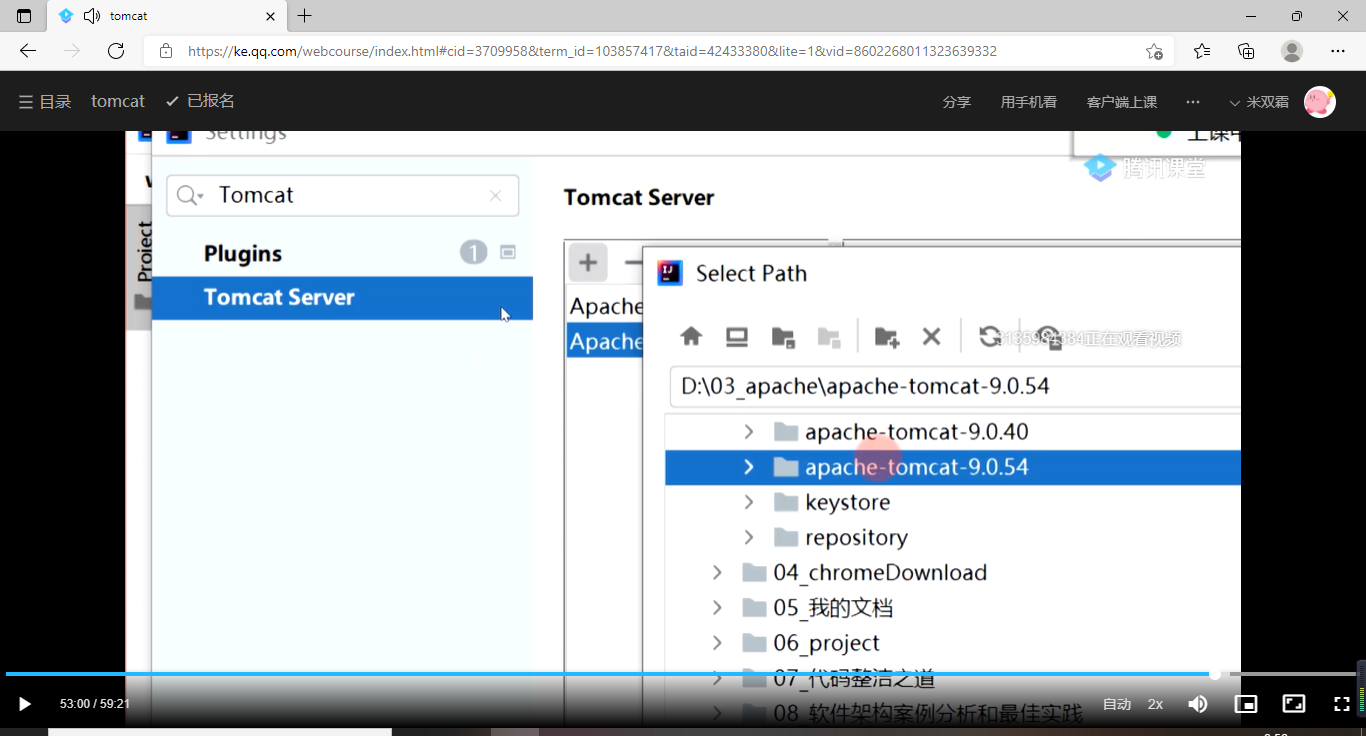Click the pink user avatar
Image resolution: width=1366 pixels, height=736 pixels.
pos(1320,101)
